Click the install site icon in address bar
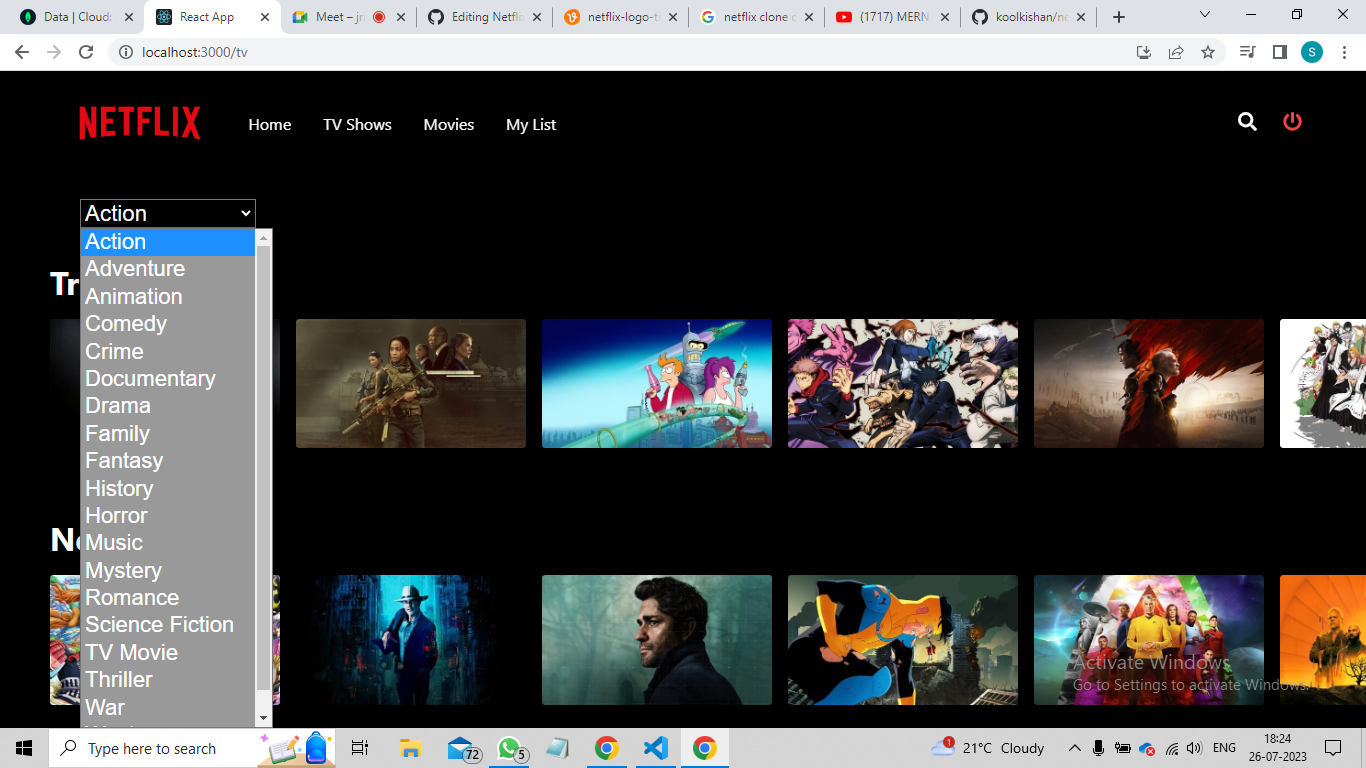The image size is (1366, 768). [1143, 51]
